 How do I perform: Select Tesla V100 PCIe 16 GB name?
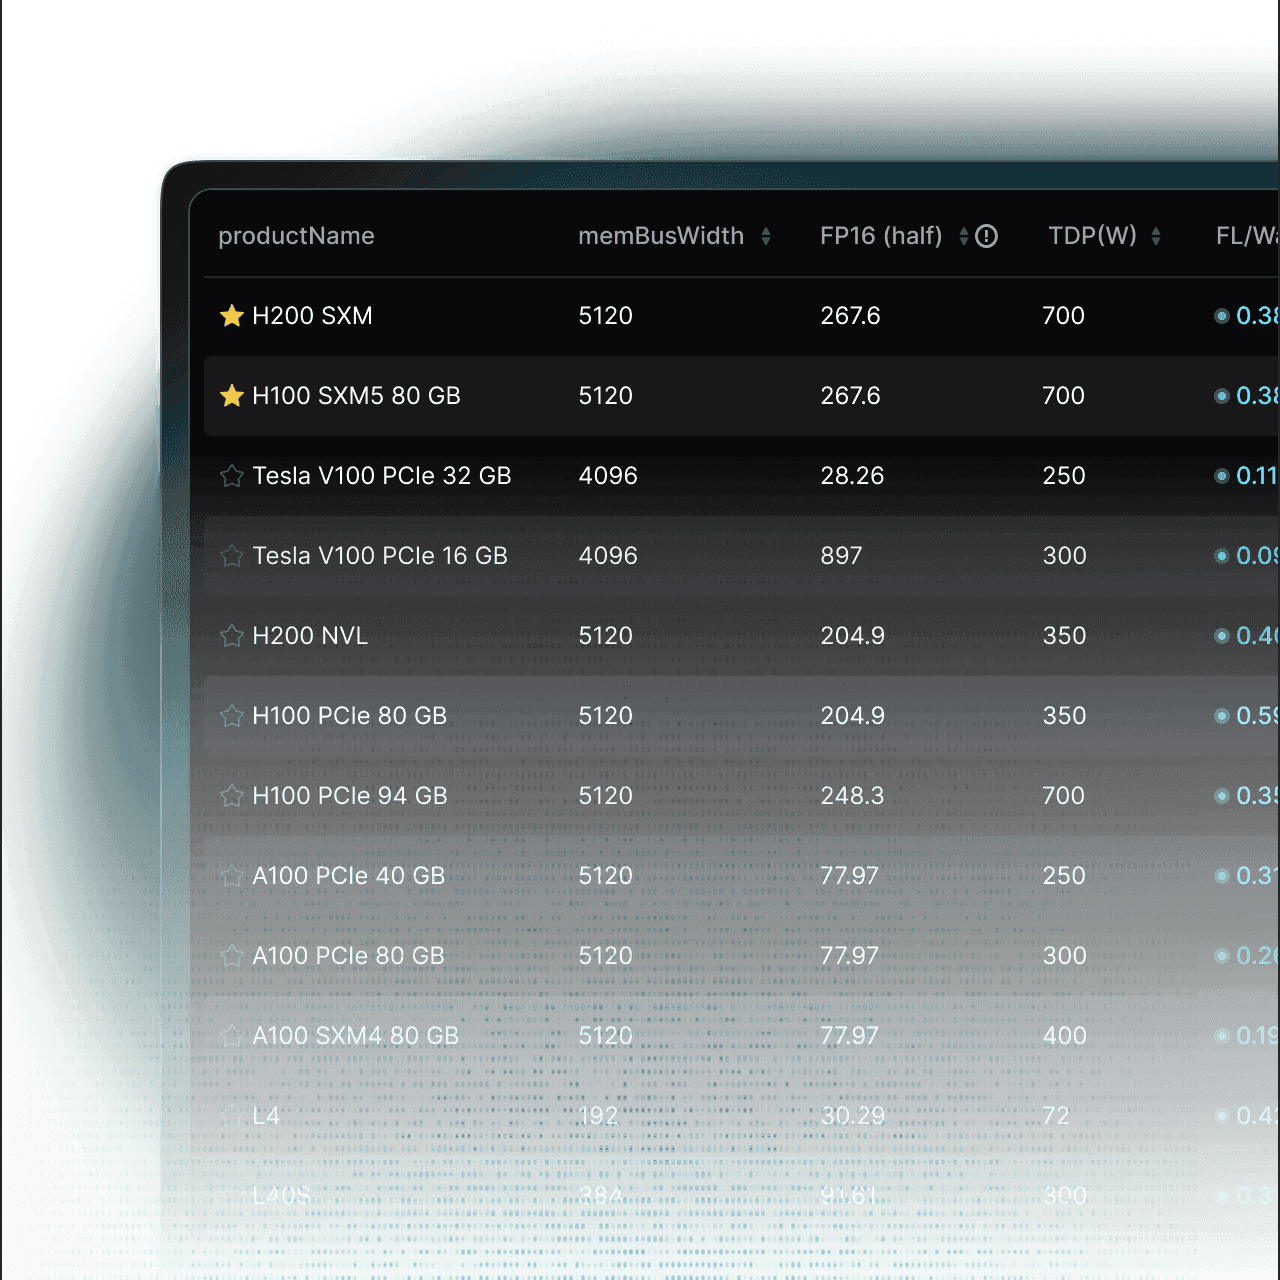(x=380, y=556)
